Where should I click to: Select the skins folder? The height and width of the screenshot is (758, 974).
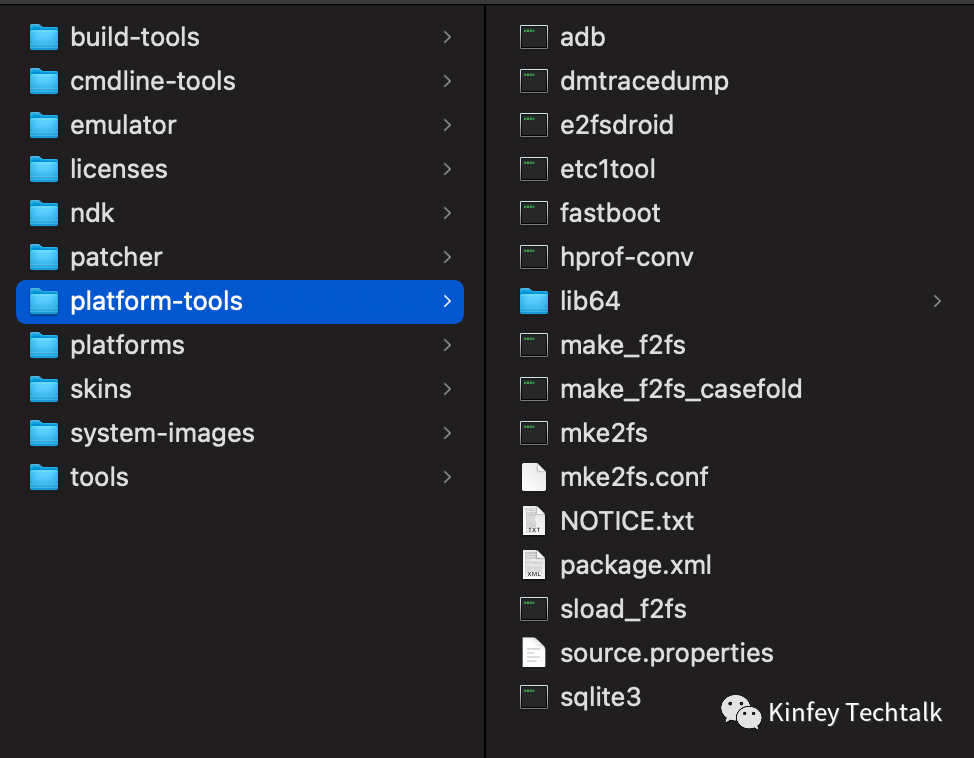click(100, 389)
